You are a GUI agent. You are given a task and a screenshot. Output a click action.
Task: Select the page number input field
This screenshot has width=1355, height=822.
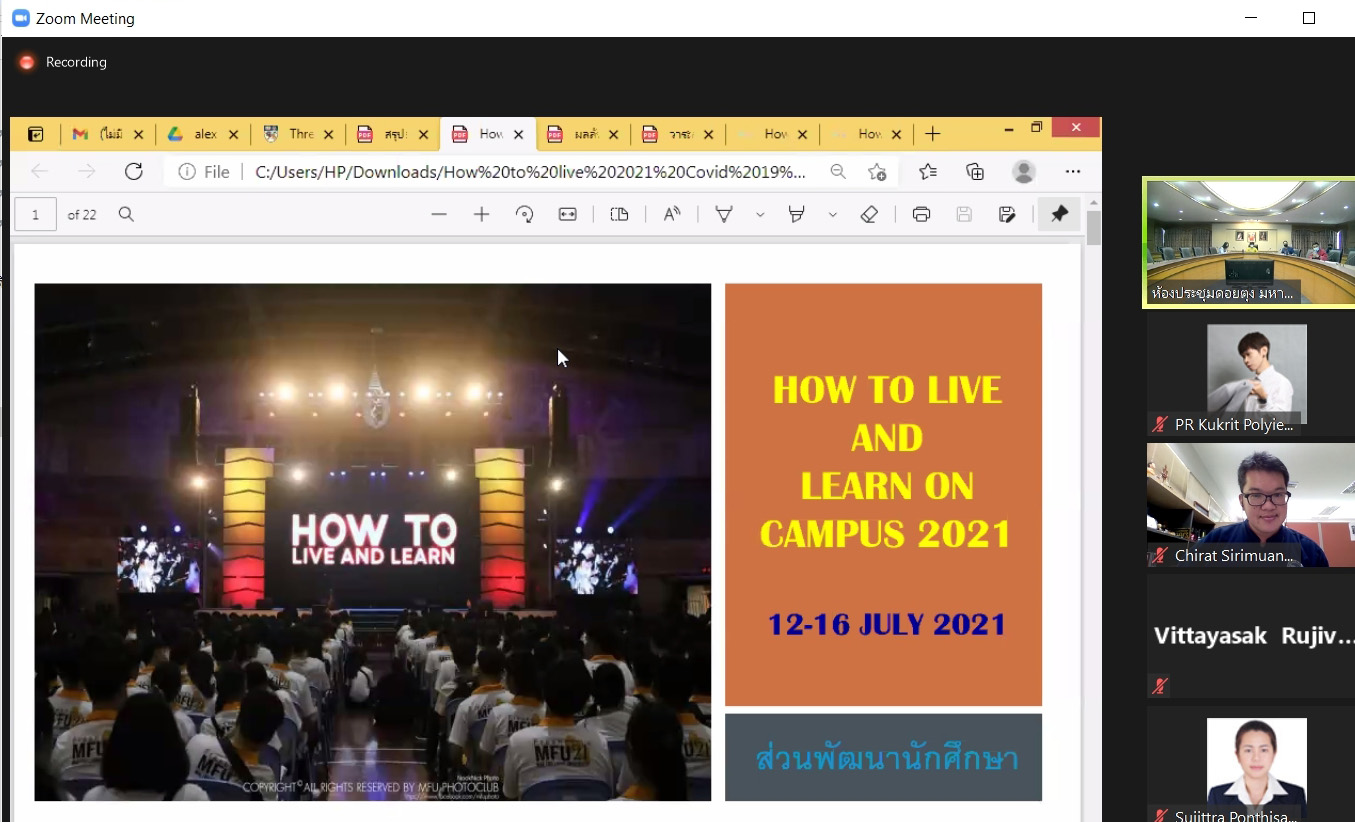35,213
